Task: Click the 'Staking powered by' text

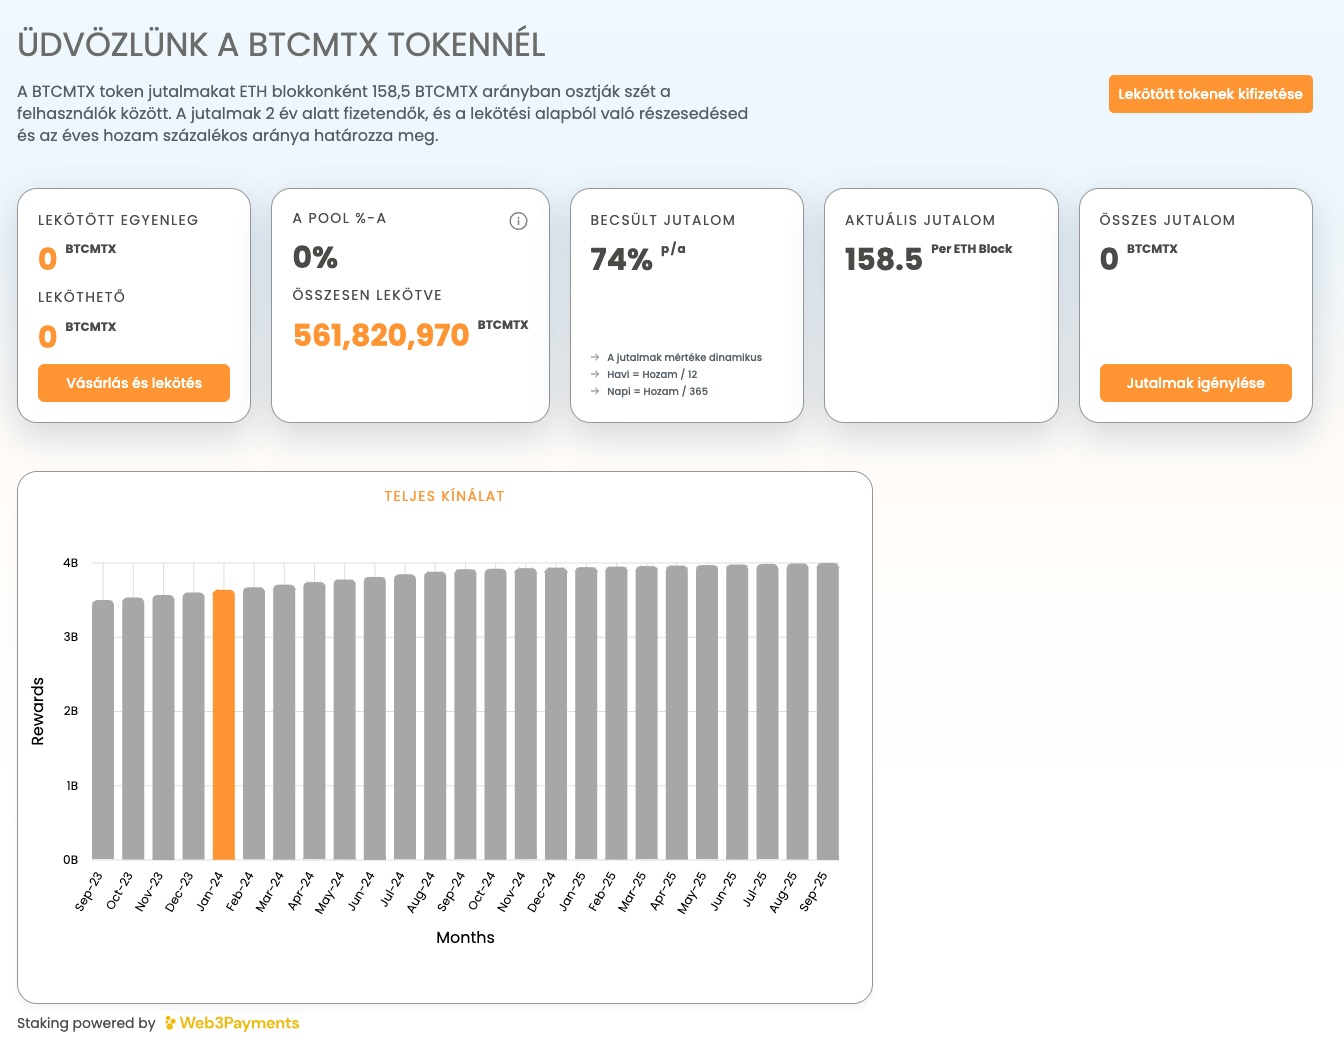Action: (x=86, y=1023)
